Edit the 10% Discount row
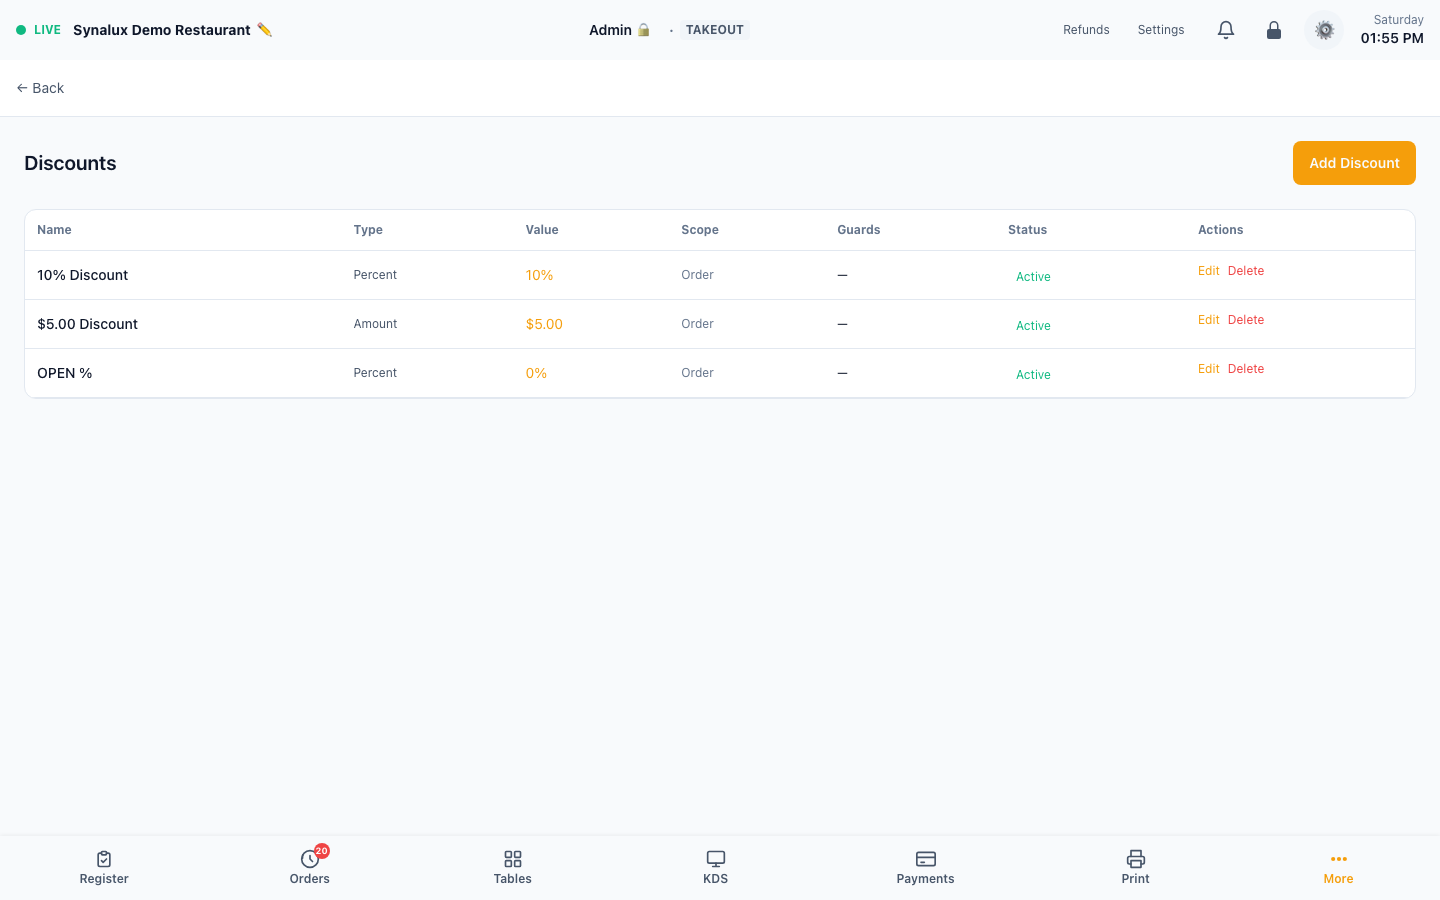Image resolution: width=1440 pixels, height=900 pixels. [x=1209, y=271]
